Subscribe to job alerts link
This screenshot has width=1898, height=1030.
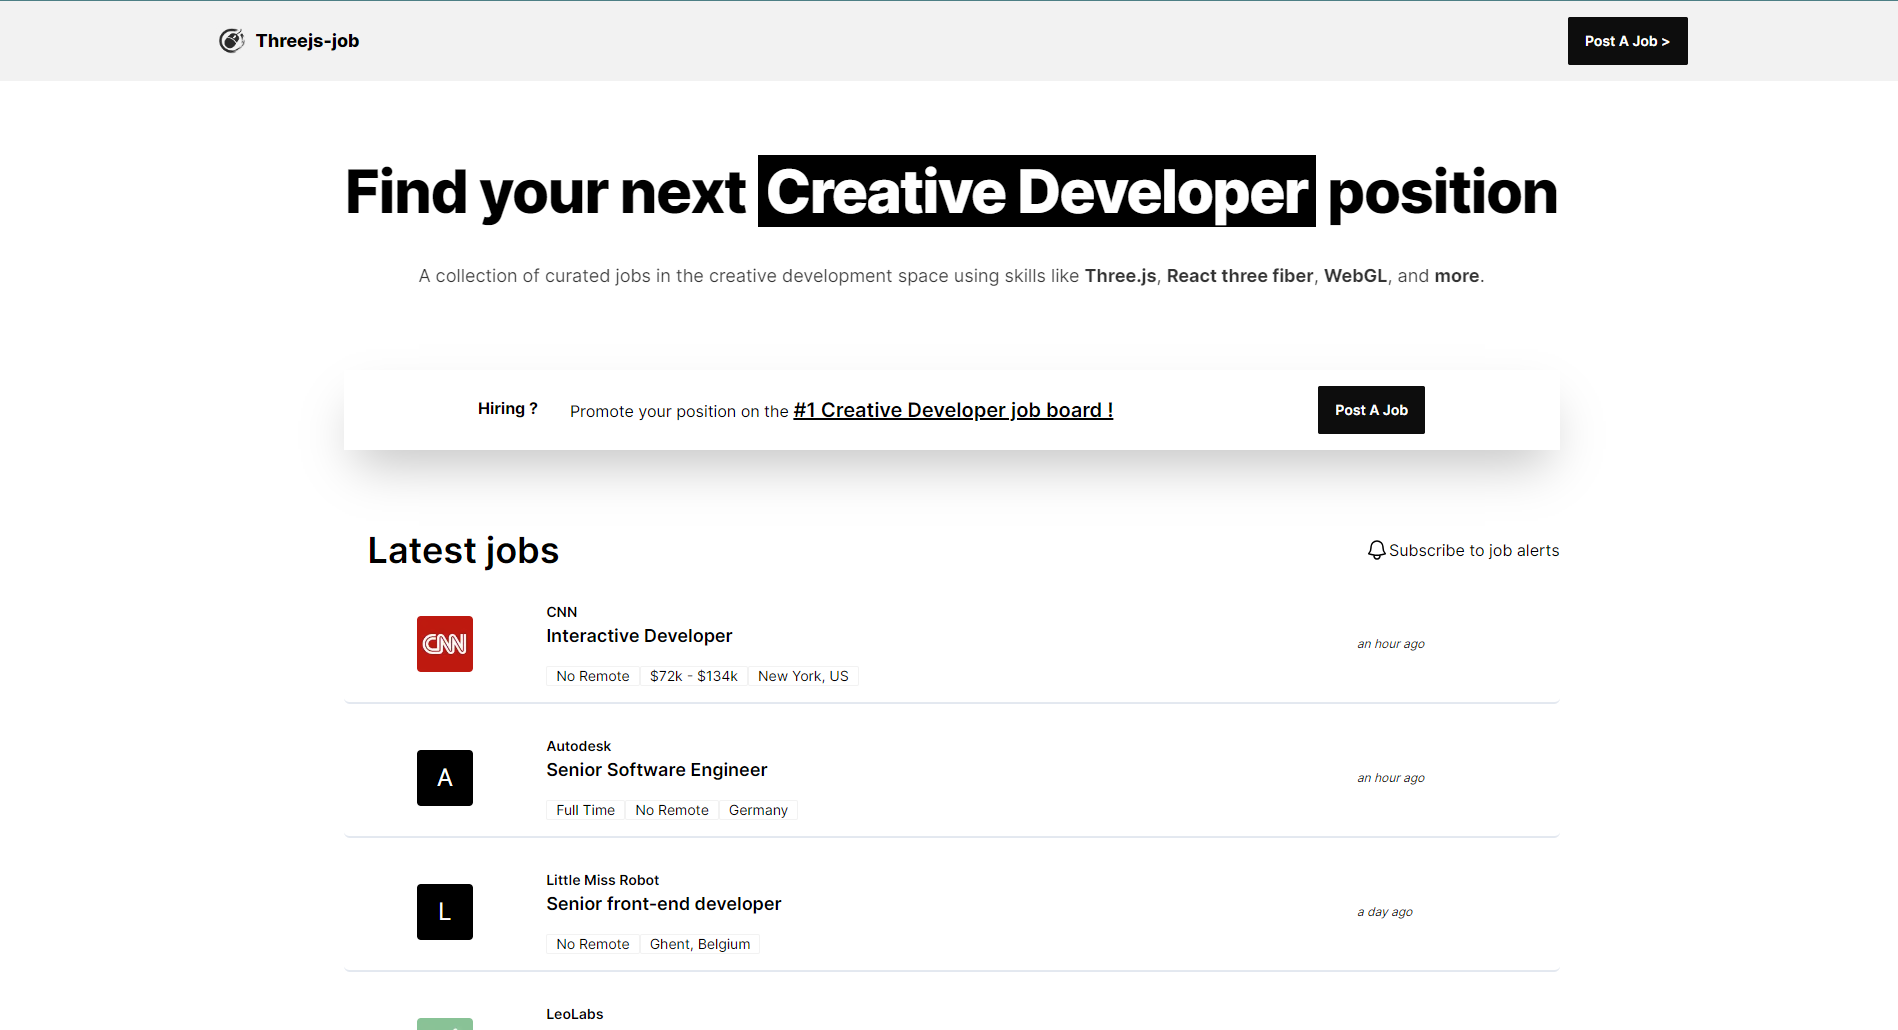pyautogui.click(x=1474, y=550)
